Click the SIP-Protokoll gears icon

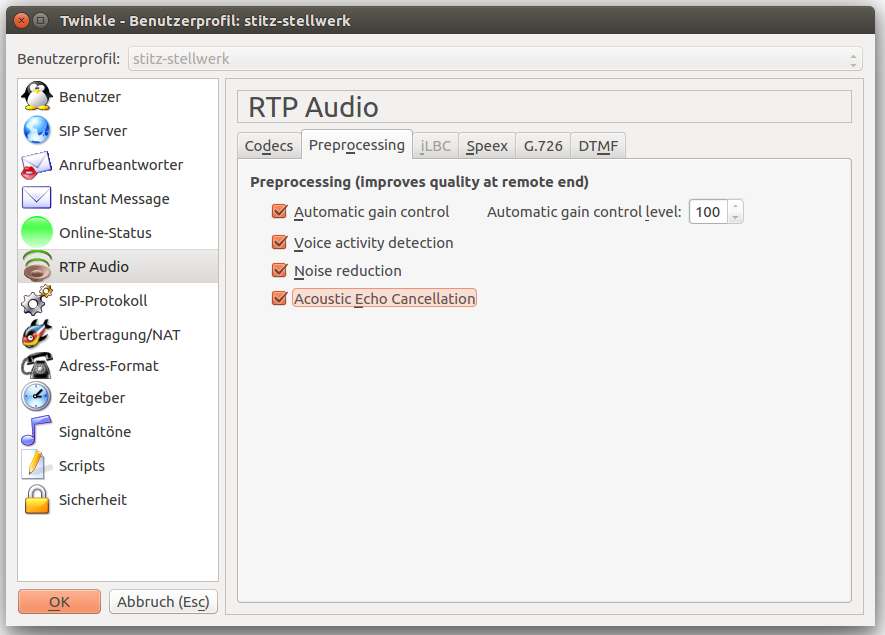click(37, 300)
